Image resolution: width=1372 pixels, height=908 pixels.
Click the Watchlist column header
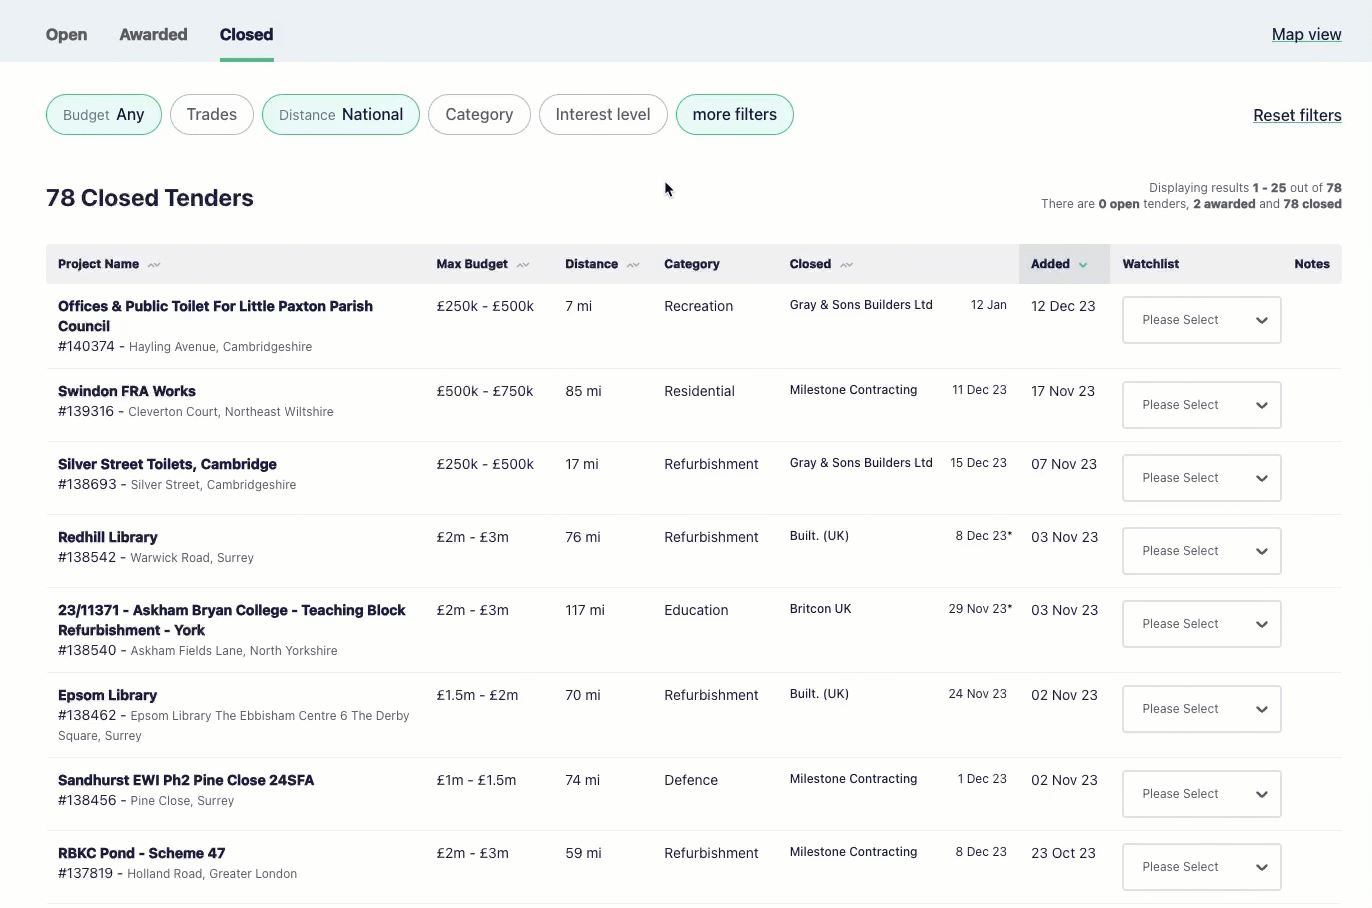pyautogui.click(x=1150, y=264)
